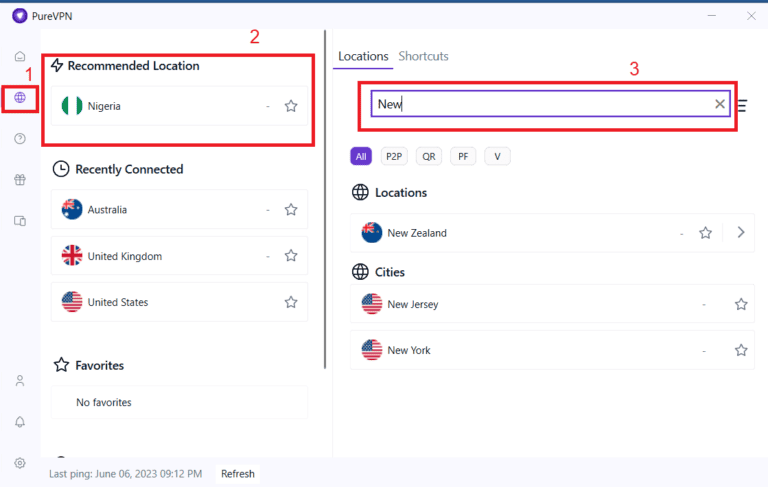Click the Australia flag icon
Viewport: 768px width, 487px height.
tap(72, 209)
